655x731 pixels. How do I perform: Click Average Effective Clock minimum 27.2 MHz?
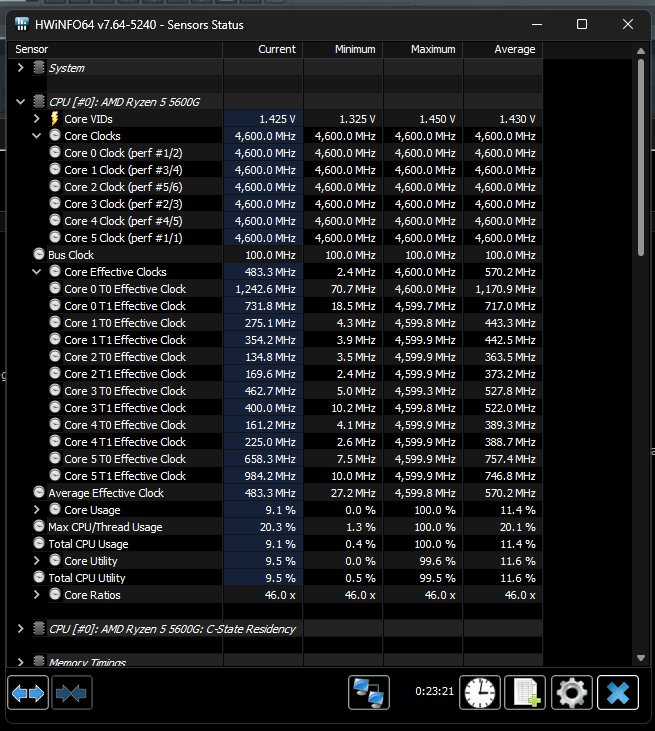353,493
